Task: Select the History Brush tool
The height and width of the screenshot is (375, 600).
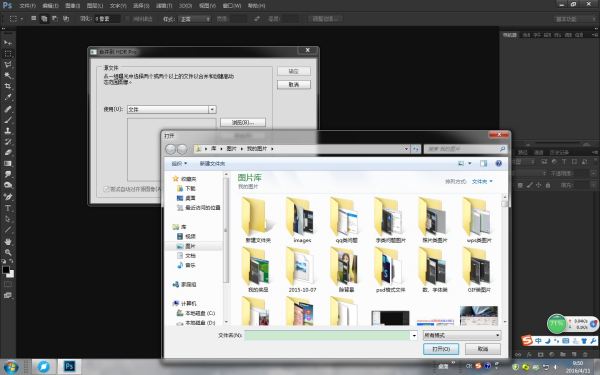Action: point(8,142)
